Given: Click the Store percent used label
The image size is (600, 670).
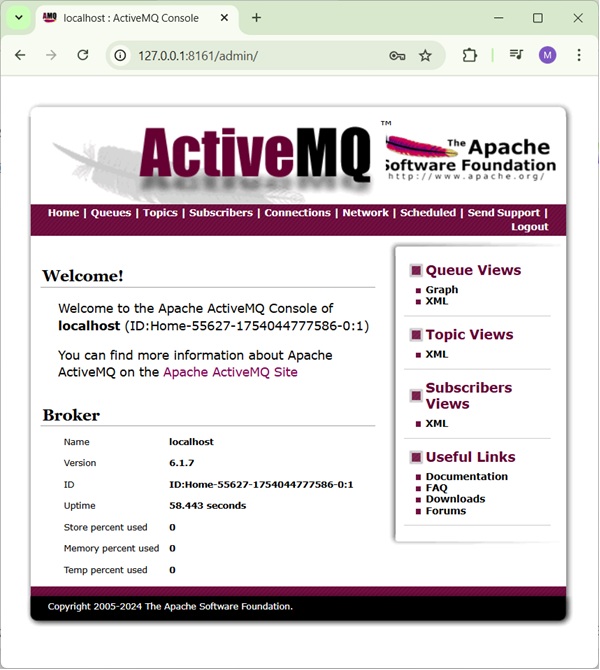Looking at the screenshot, I should 106,527.
